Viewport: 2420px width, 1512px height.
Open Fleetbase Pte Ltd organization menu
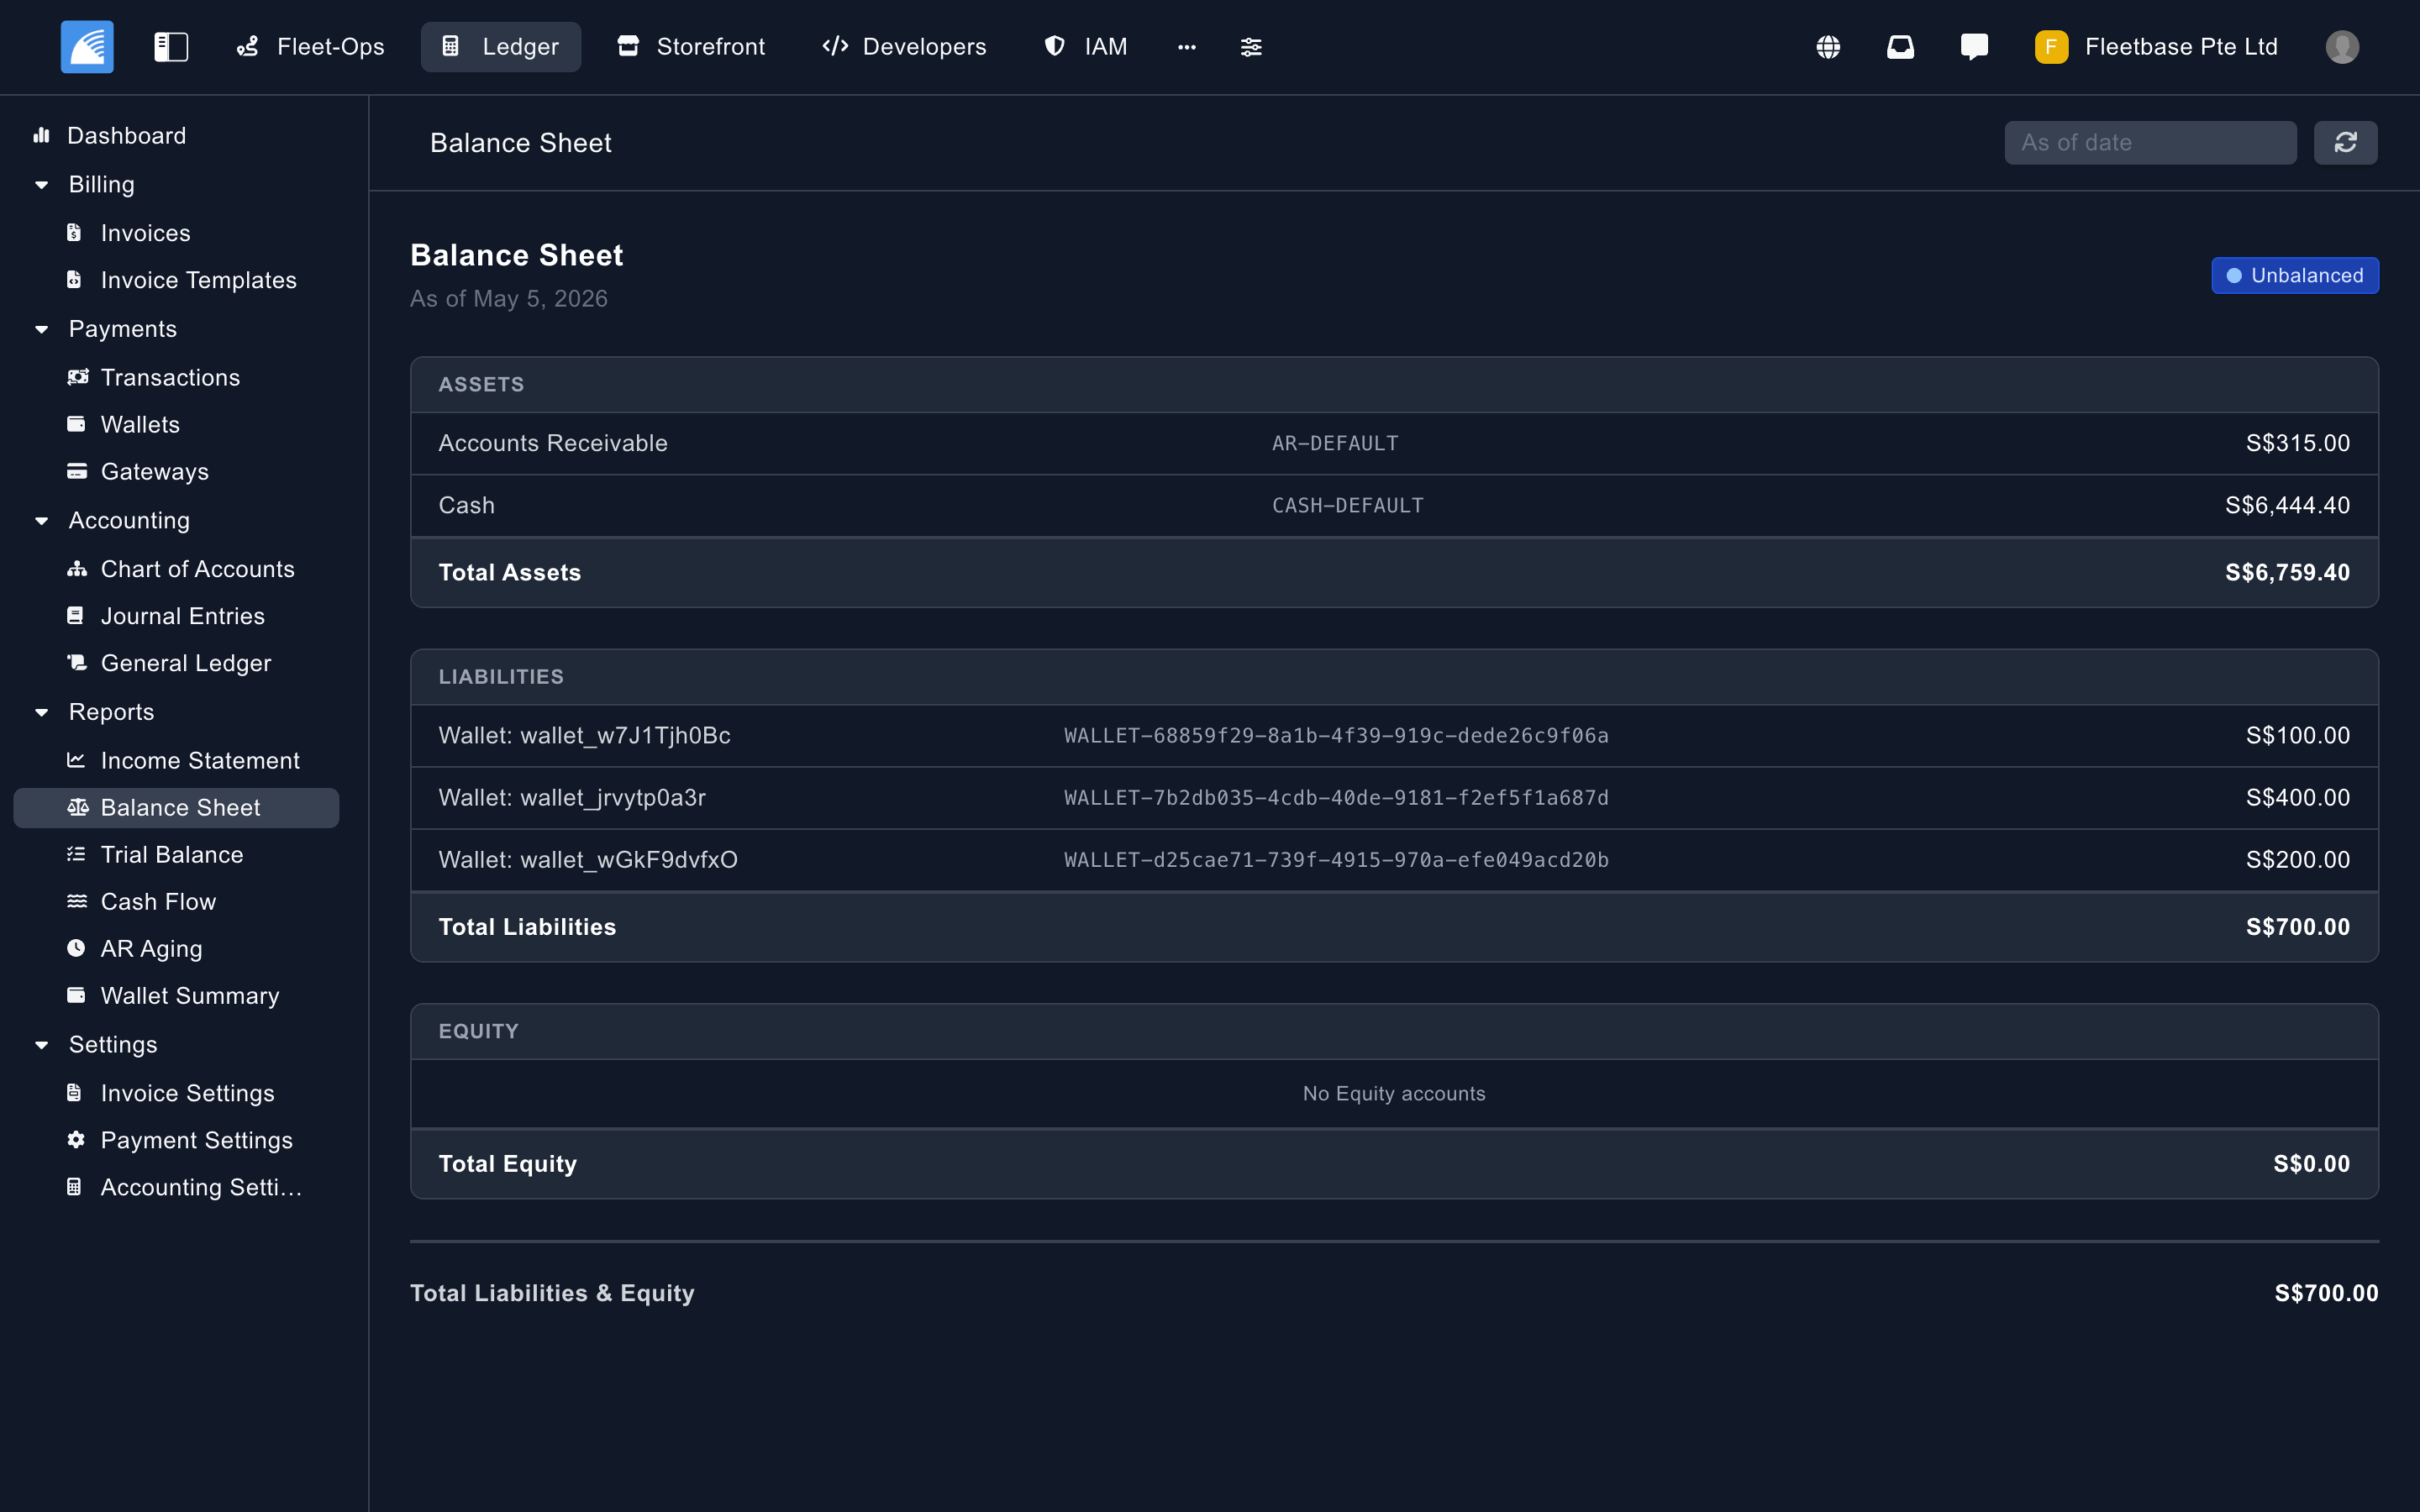tap(2156, 47)
